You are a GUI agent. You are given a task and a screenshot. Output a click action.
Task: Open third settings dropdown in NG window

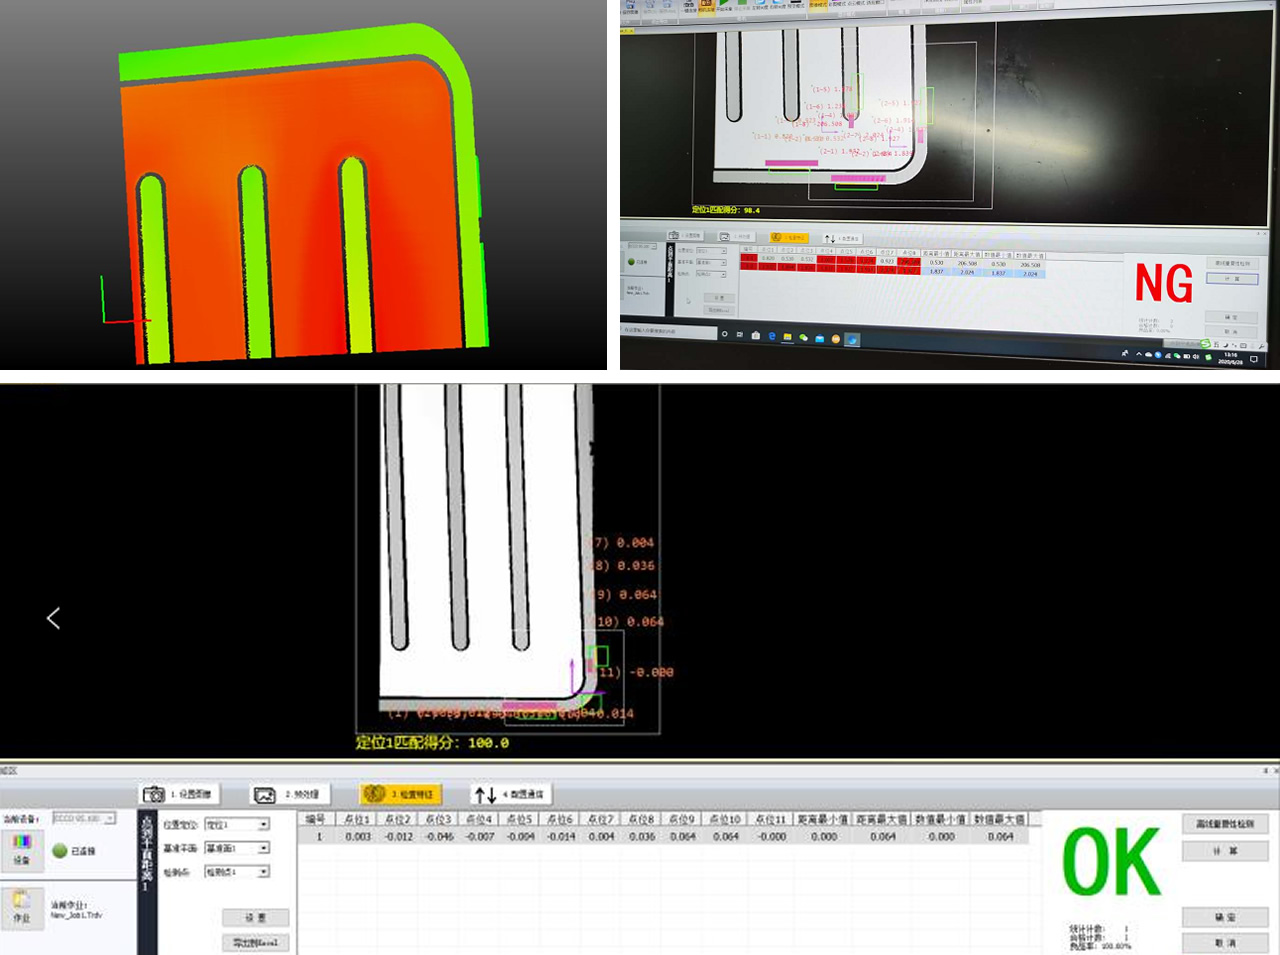[x=710, y=274]
